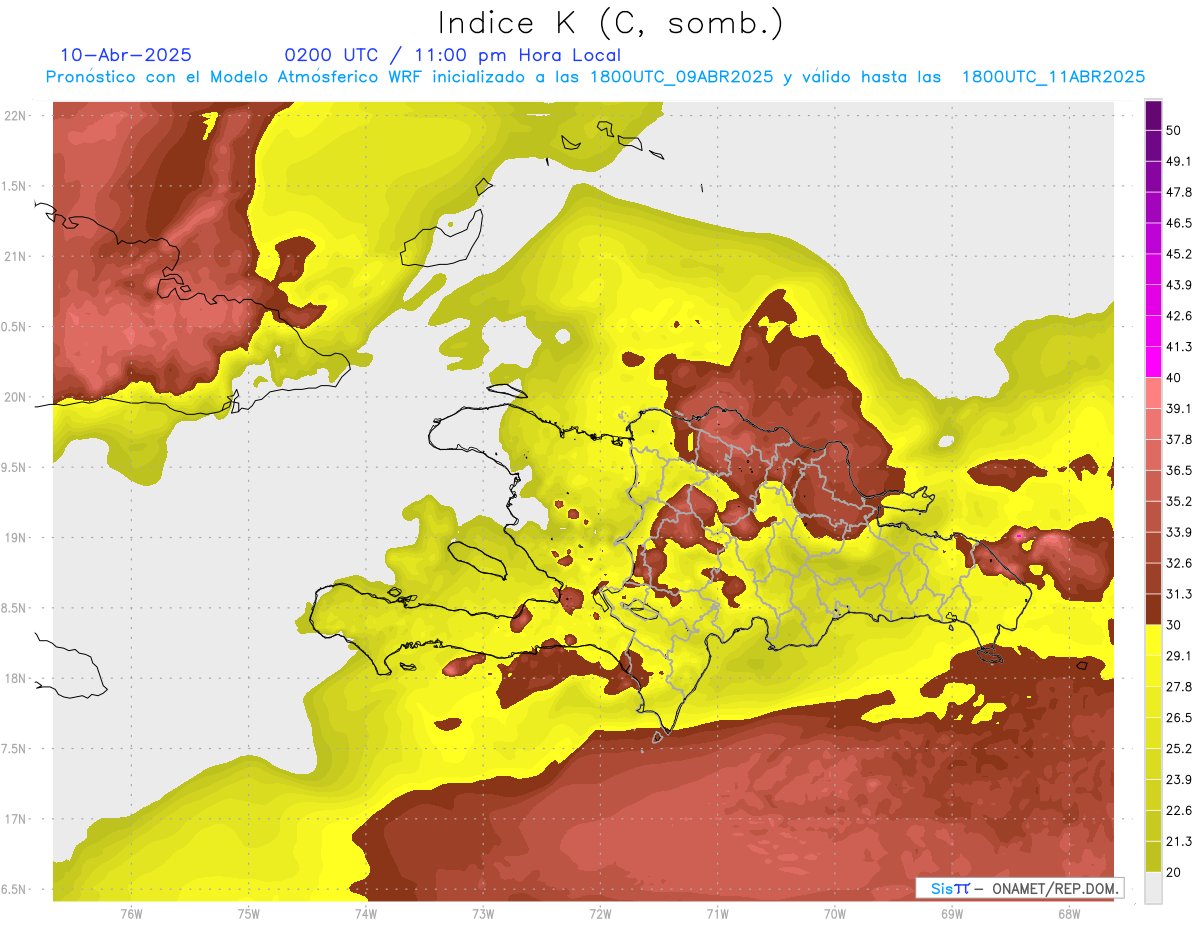Click the '30' color scale value
The height and width of the screenshot is (927, 1200).
(x=1174, y=625)
